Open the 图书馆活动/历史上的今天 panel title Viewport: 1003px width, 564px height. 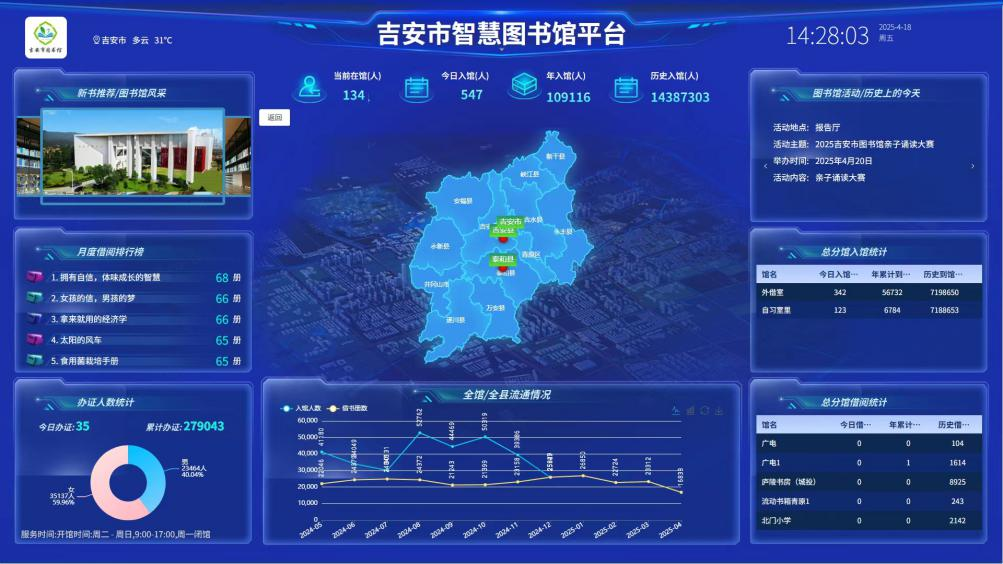coord(866,93)
